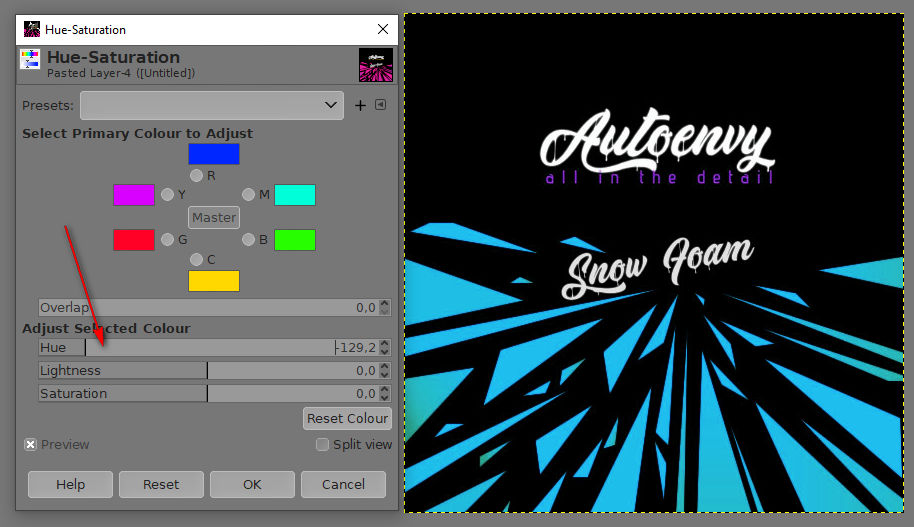Click the Autoenvy image canvas
914x527 pixels.
pos(654,263)
